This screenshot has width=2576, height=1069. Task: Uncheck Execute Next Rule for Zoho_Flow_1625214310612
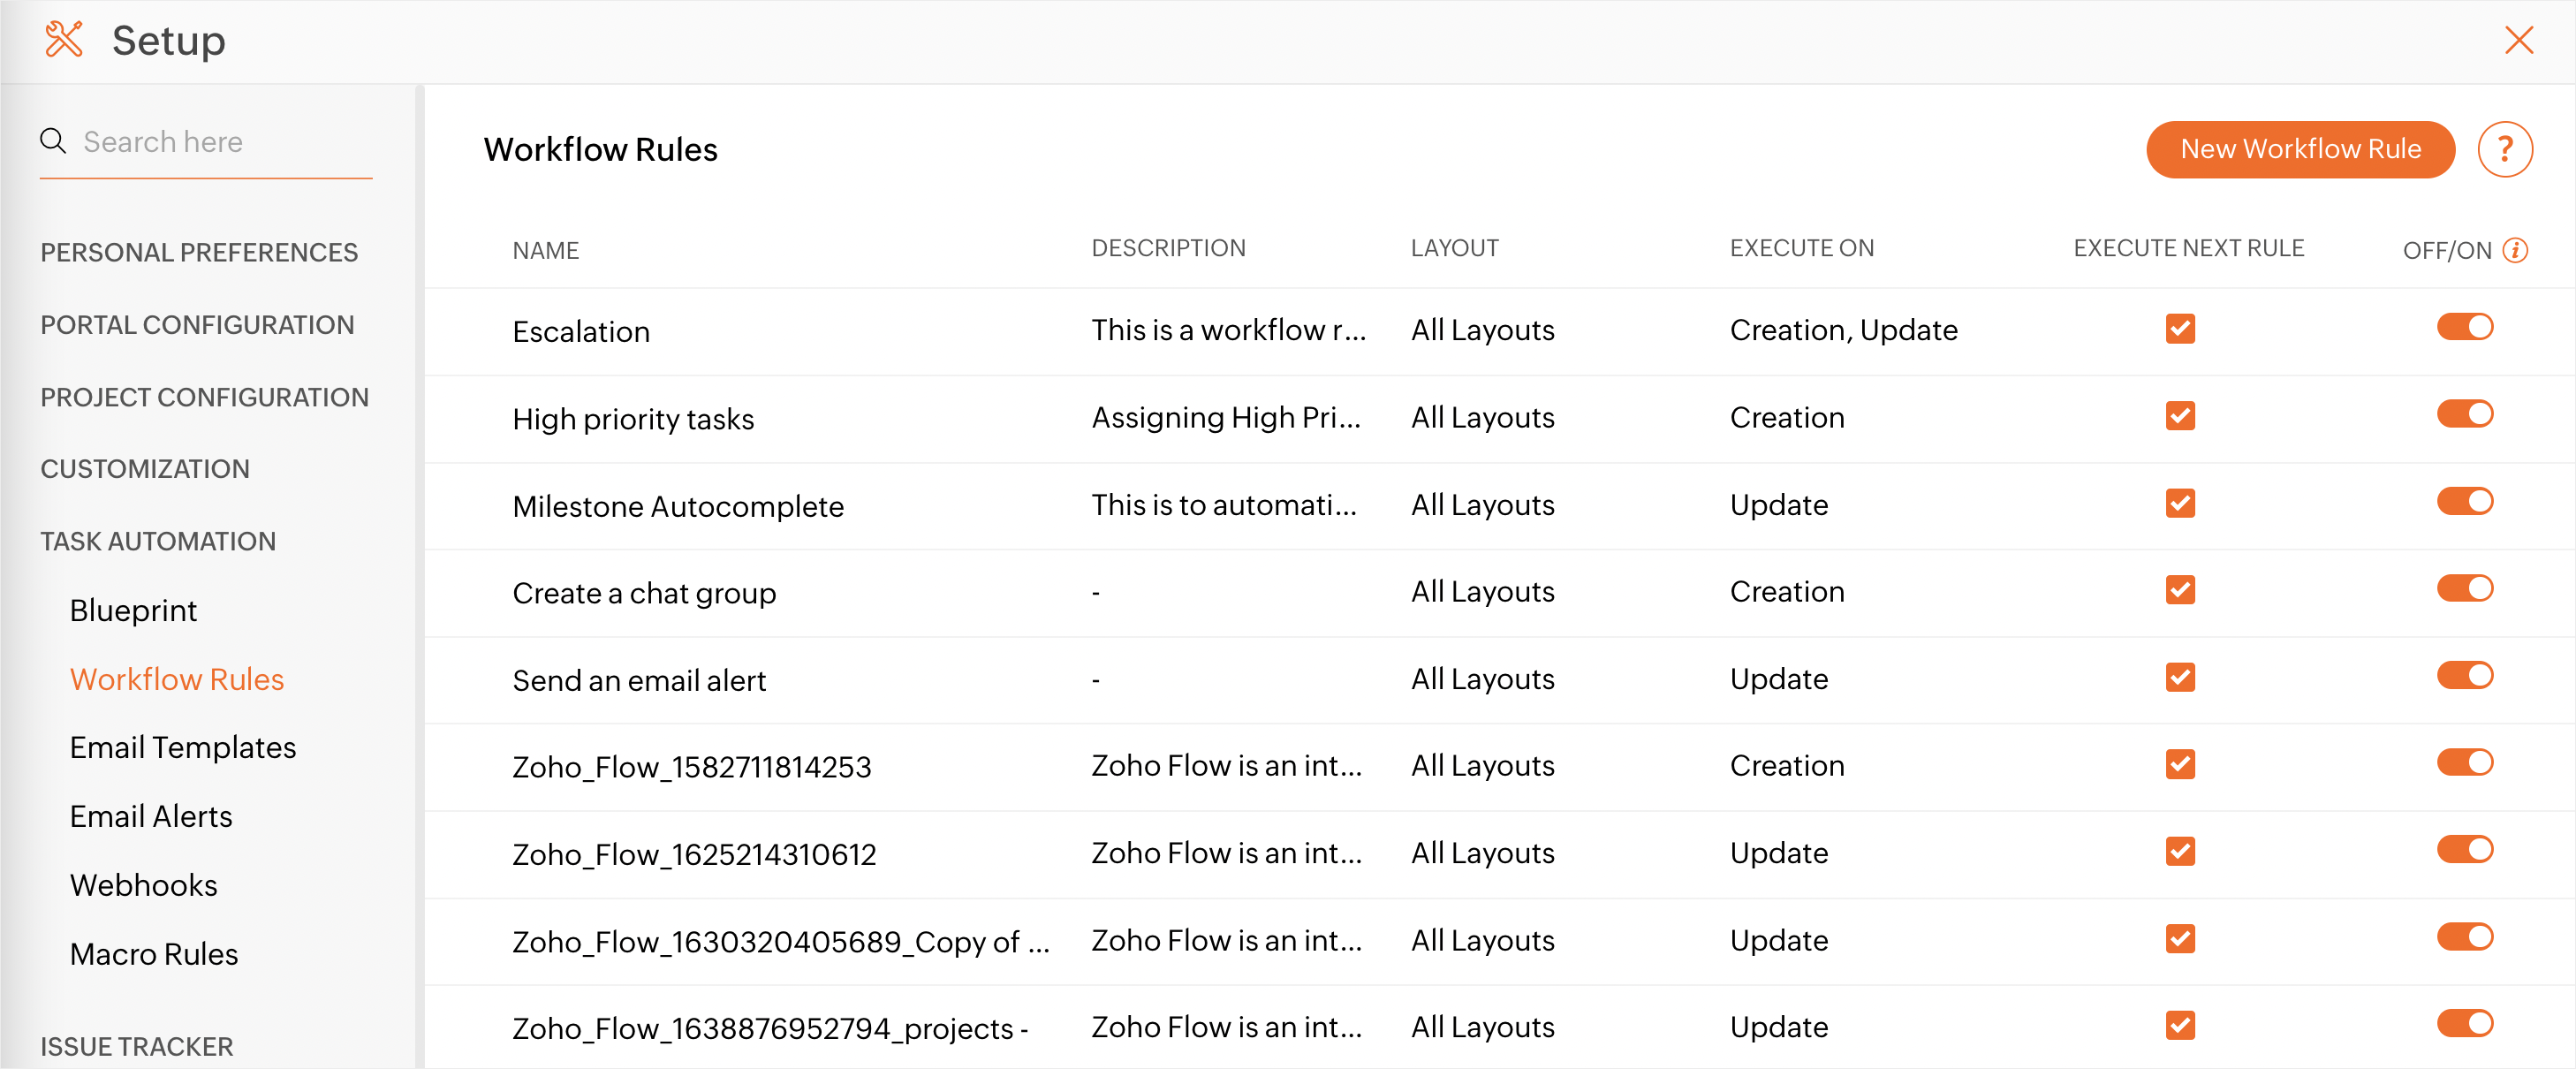tap(2180, 851)
